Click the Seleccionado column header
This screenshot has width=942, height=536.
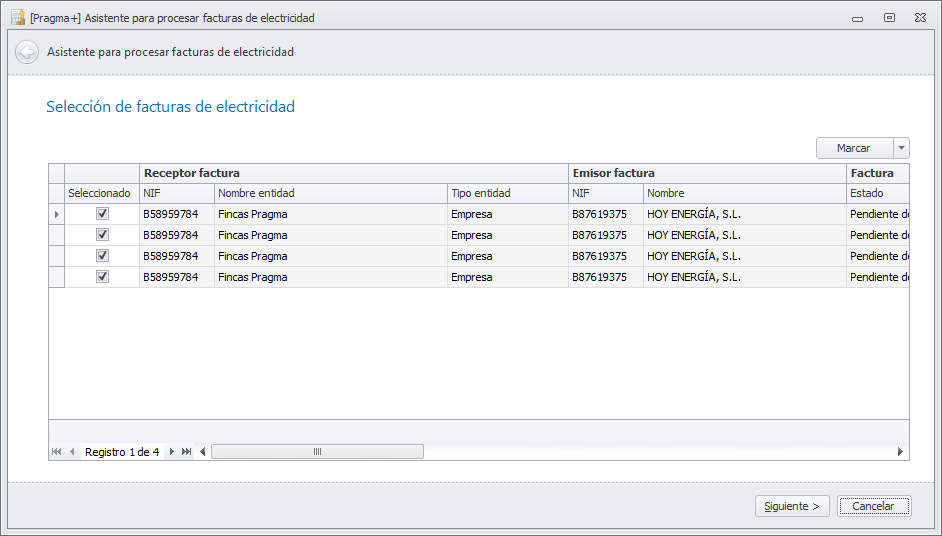(x=99, y=193)
